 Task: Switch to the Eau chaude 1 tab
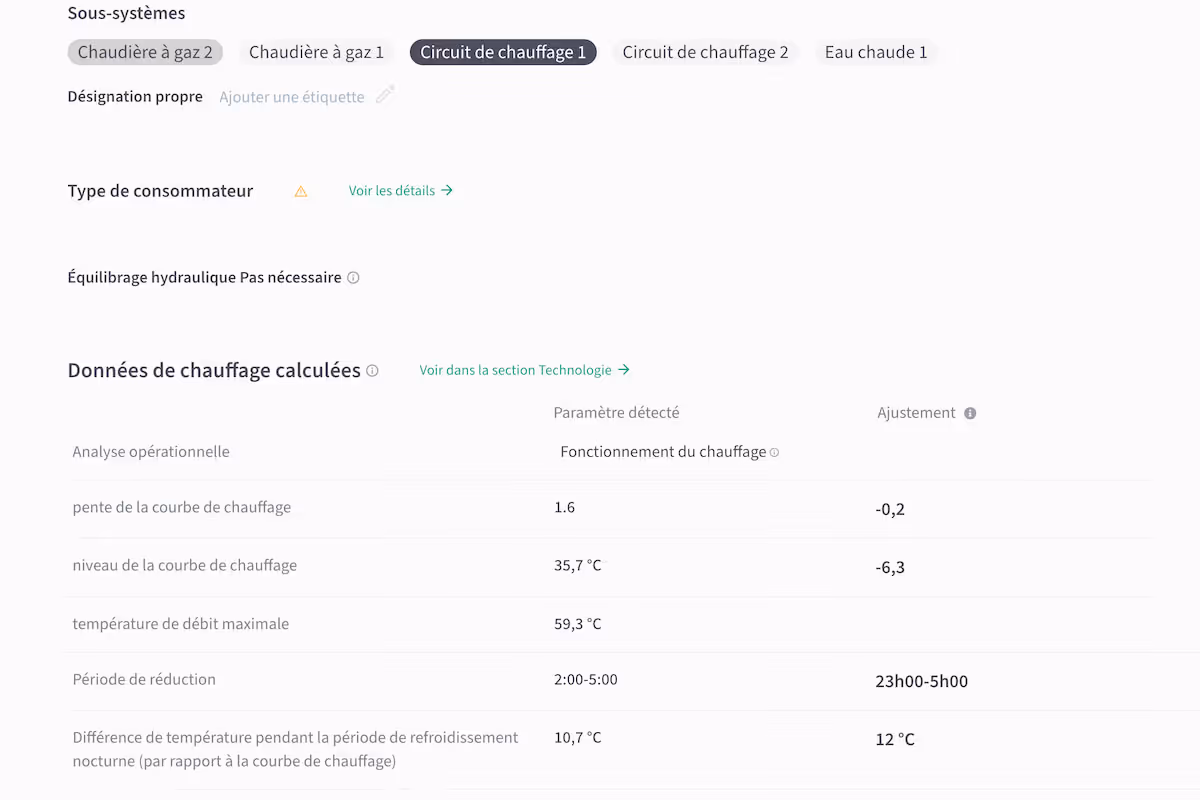click(876, 52)
